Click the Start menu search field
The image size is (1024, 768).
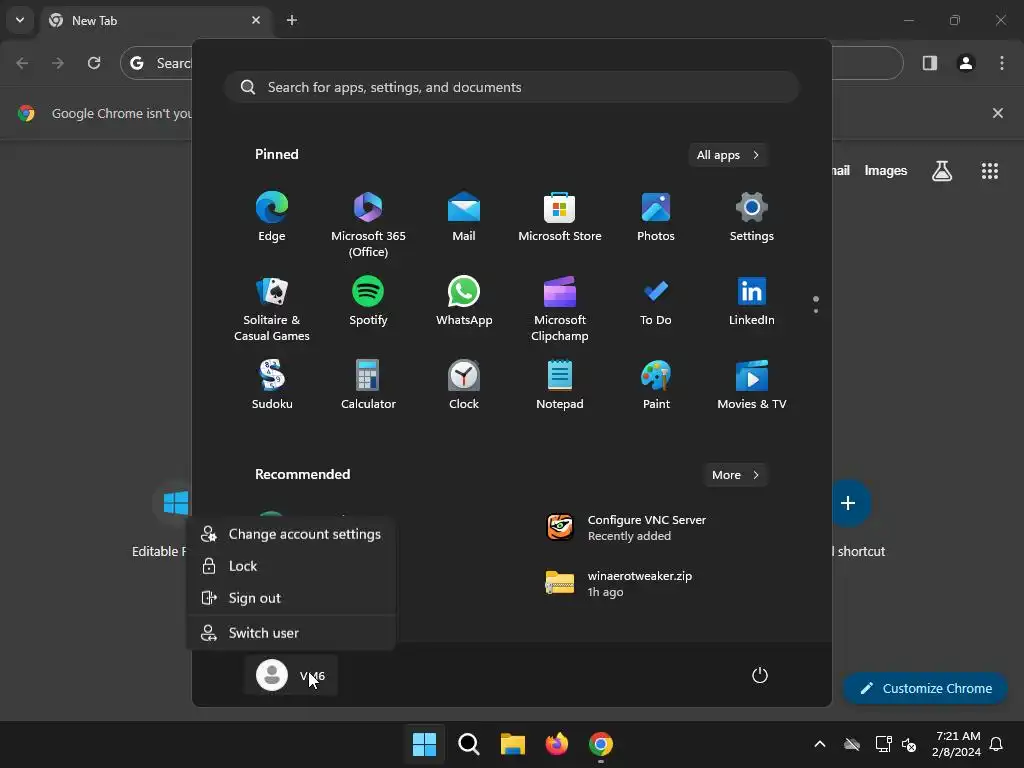[511, 87]
